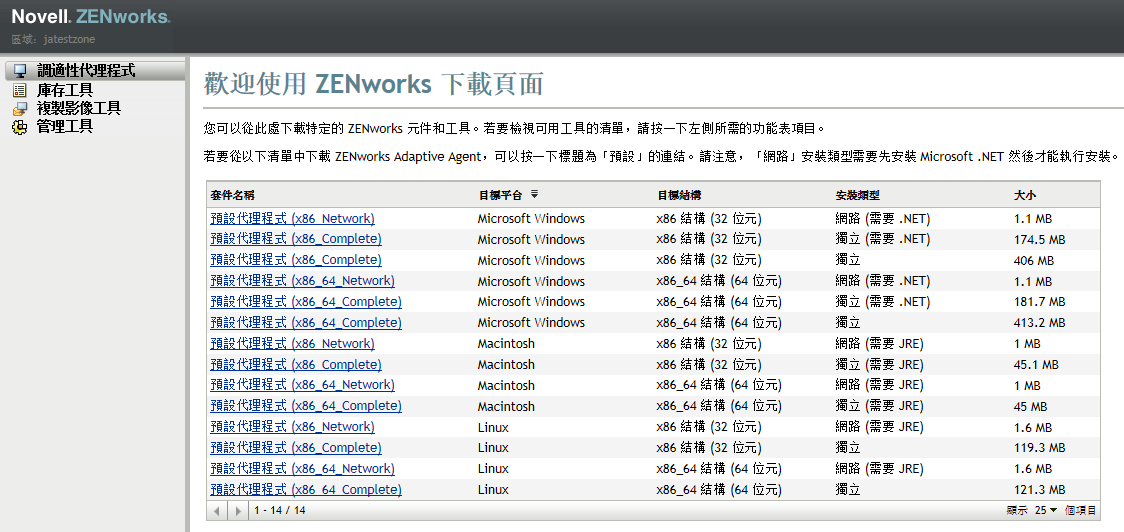This screenshot has width=1124, height=532.
Task: Sort by the 目標結構 column header
Action: 679,195
